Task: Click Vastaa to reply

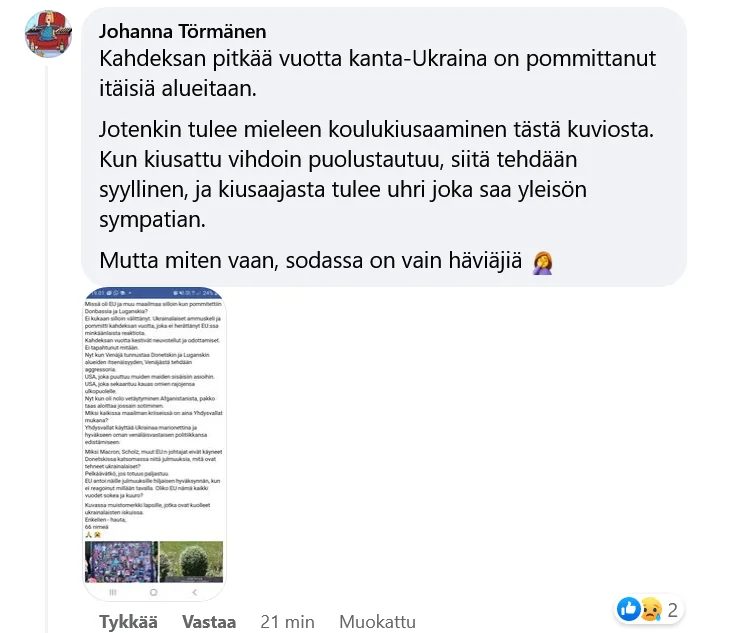Action: coord(209,622)
